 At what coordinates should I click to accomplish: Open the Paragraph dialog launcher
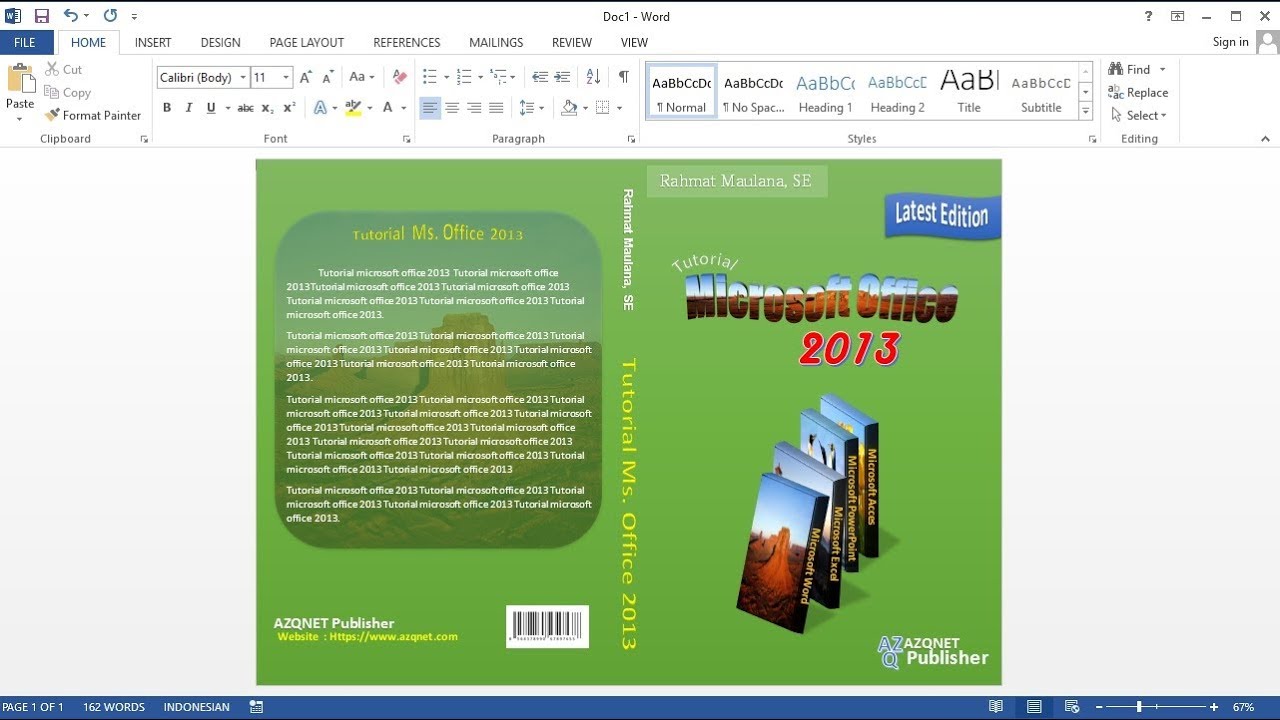pos(631,139)
